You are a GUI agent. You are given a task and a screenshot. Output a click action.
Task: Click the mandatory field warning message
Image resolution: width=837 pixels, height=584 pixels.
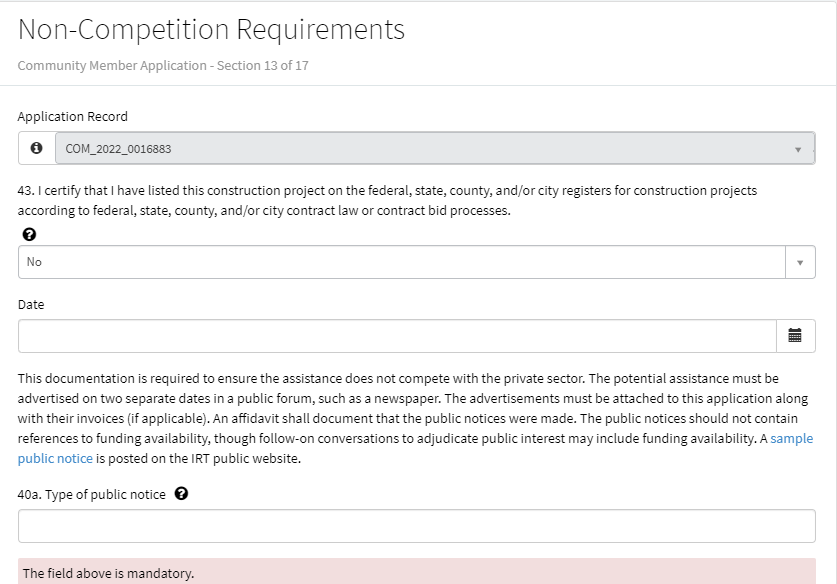(x=108, y=573)
